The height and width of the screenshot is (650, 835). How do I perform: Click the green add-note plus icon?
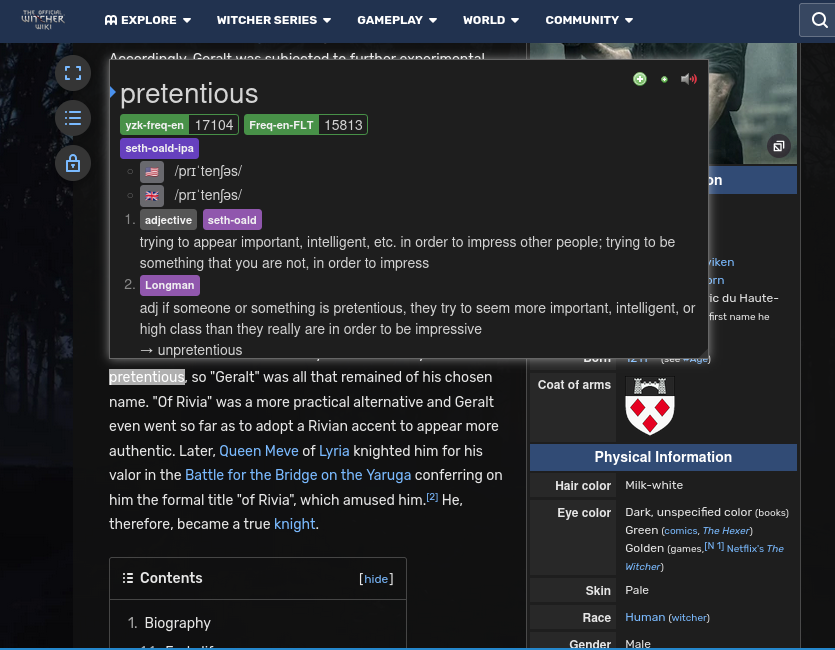pyautogui.click(x=640, y=79)
